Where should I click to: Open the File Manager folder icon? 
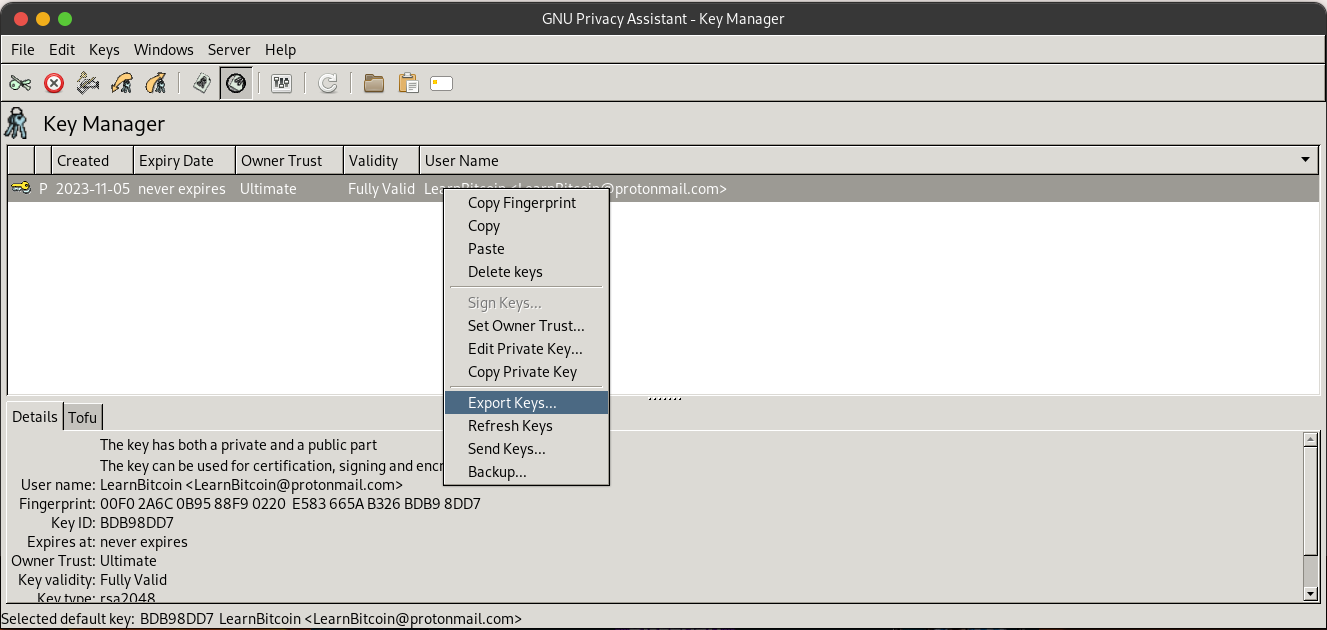374,83
